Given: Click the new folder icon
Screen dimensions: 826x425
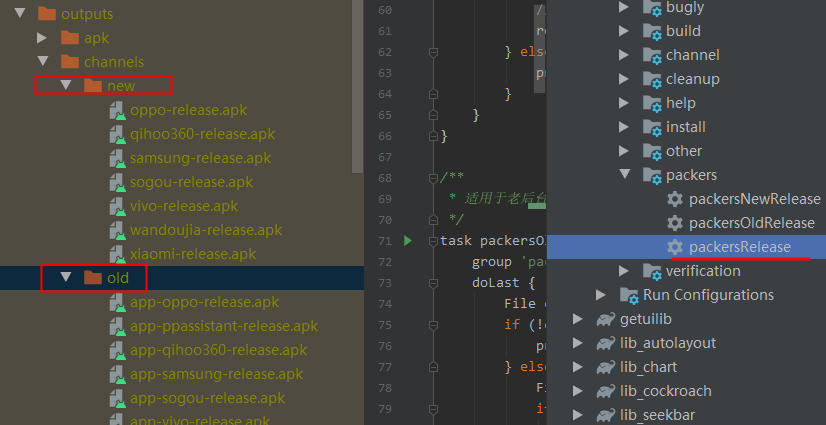Looking at the screenshot, I should pos(93,85).
